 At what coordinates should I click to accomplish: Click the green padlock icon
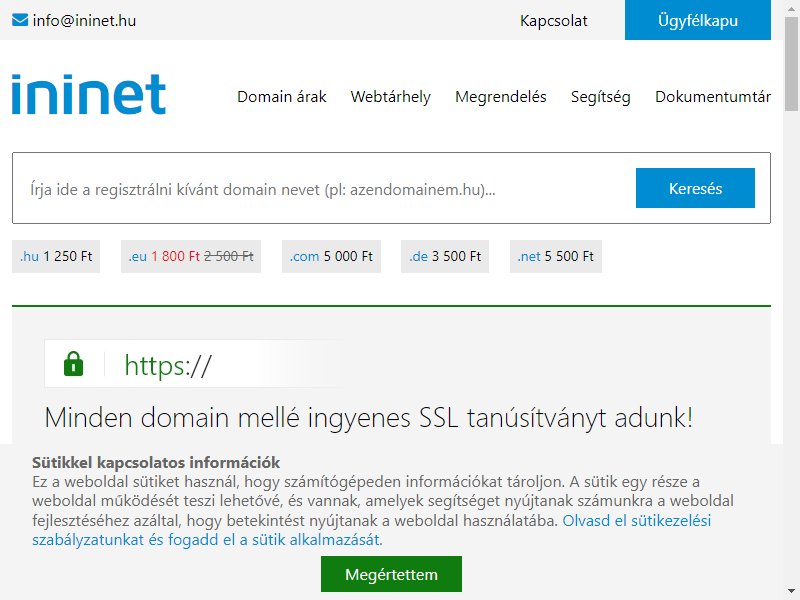(73, 364)
